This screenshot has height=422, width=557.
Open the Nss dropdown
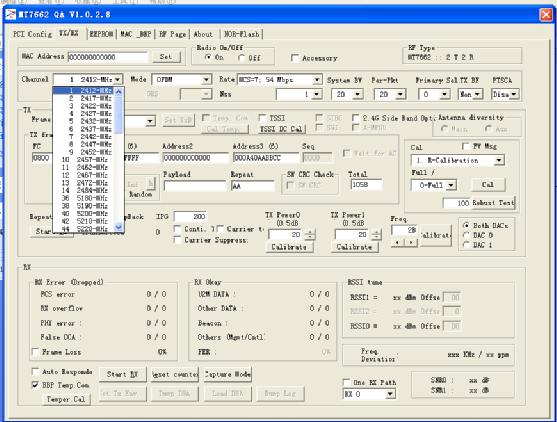tap(317, 94)
